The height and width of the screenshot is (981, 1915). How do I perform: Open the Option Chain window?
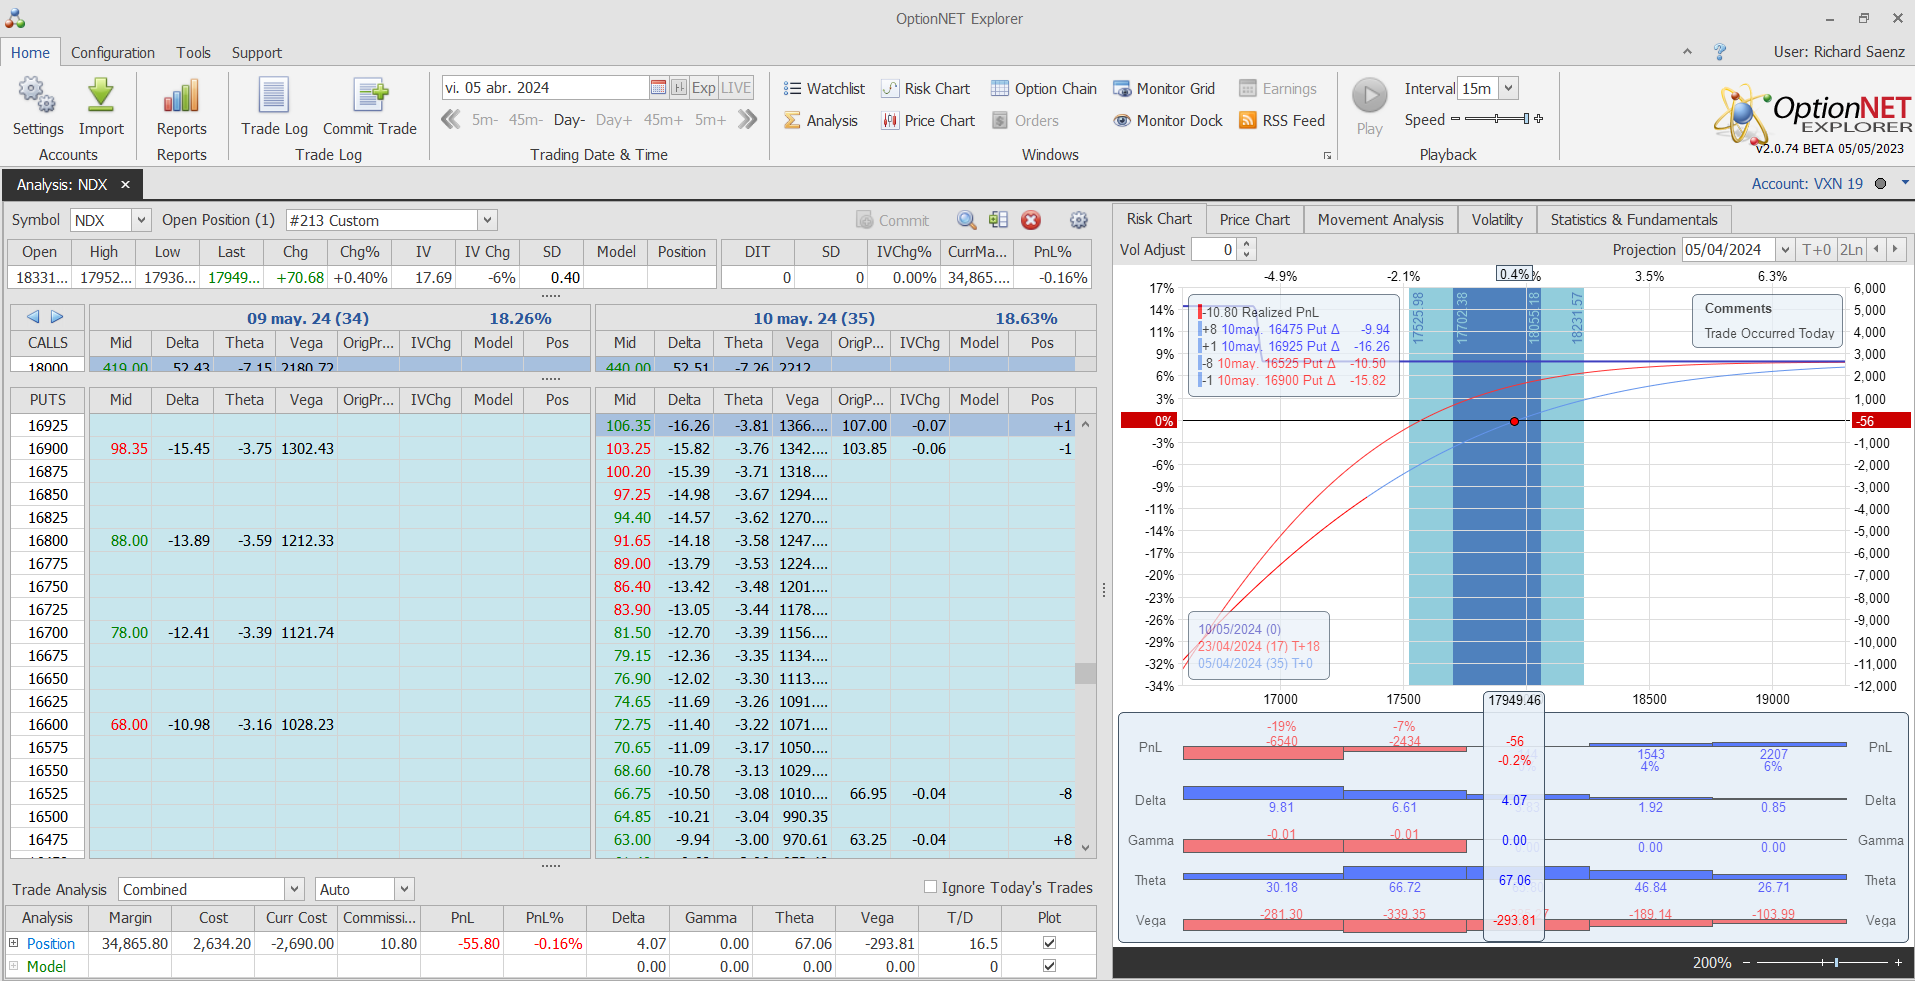[1044, 89]
